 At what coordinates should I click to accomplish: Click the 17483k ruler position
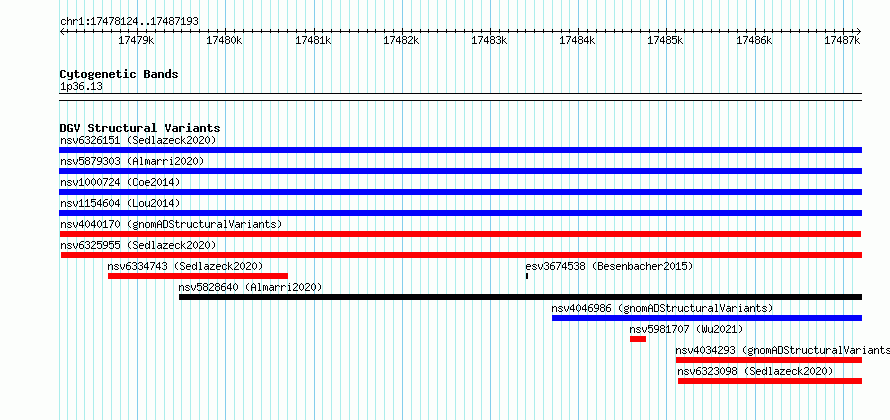490,40
